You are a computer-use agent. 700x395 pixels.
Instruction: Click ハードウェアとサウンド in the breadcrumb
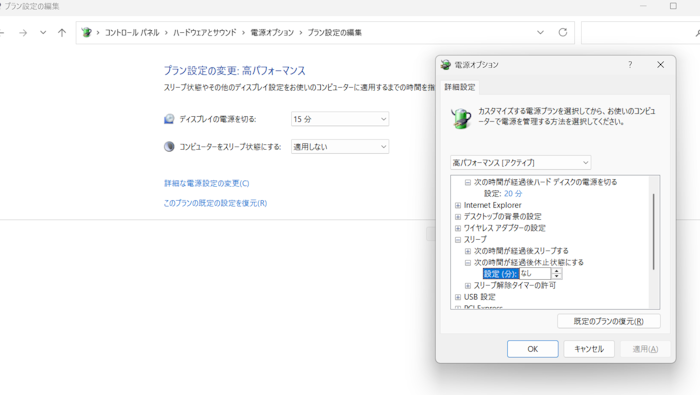pos(204,33)
